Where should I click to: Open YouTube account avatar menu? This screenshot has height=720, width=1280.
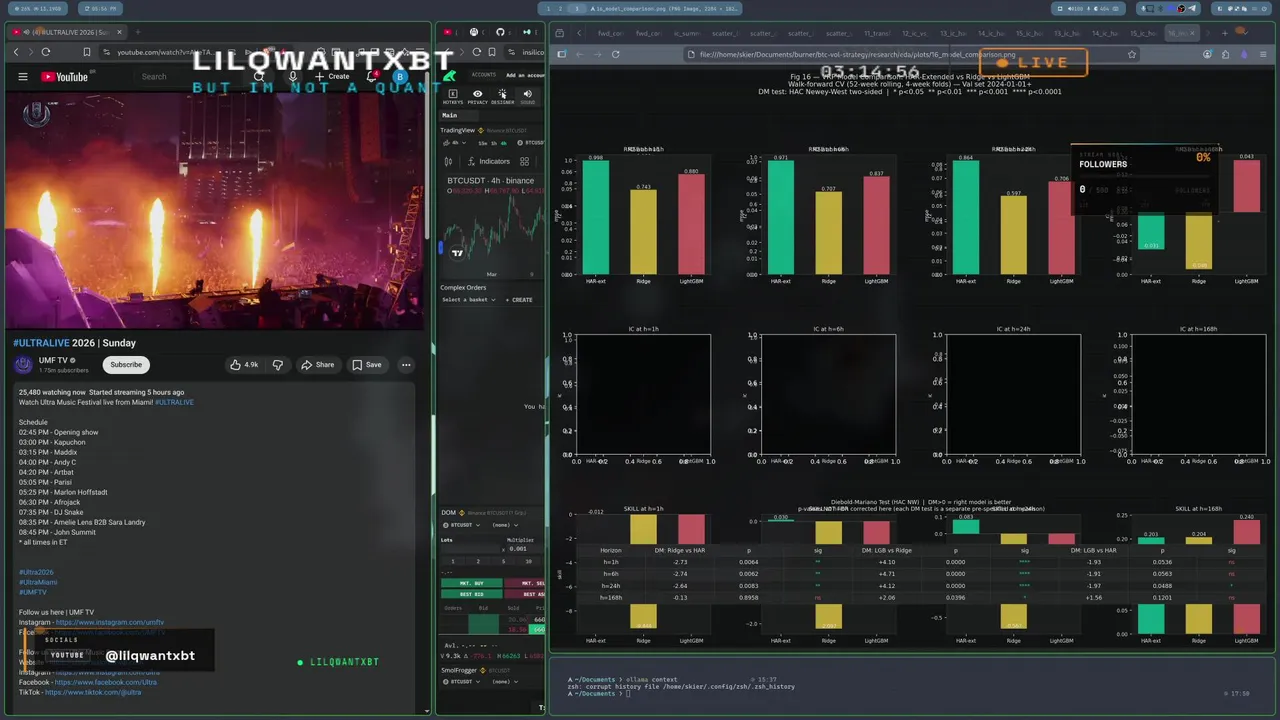point(400,76)
